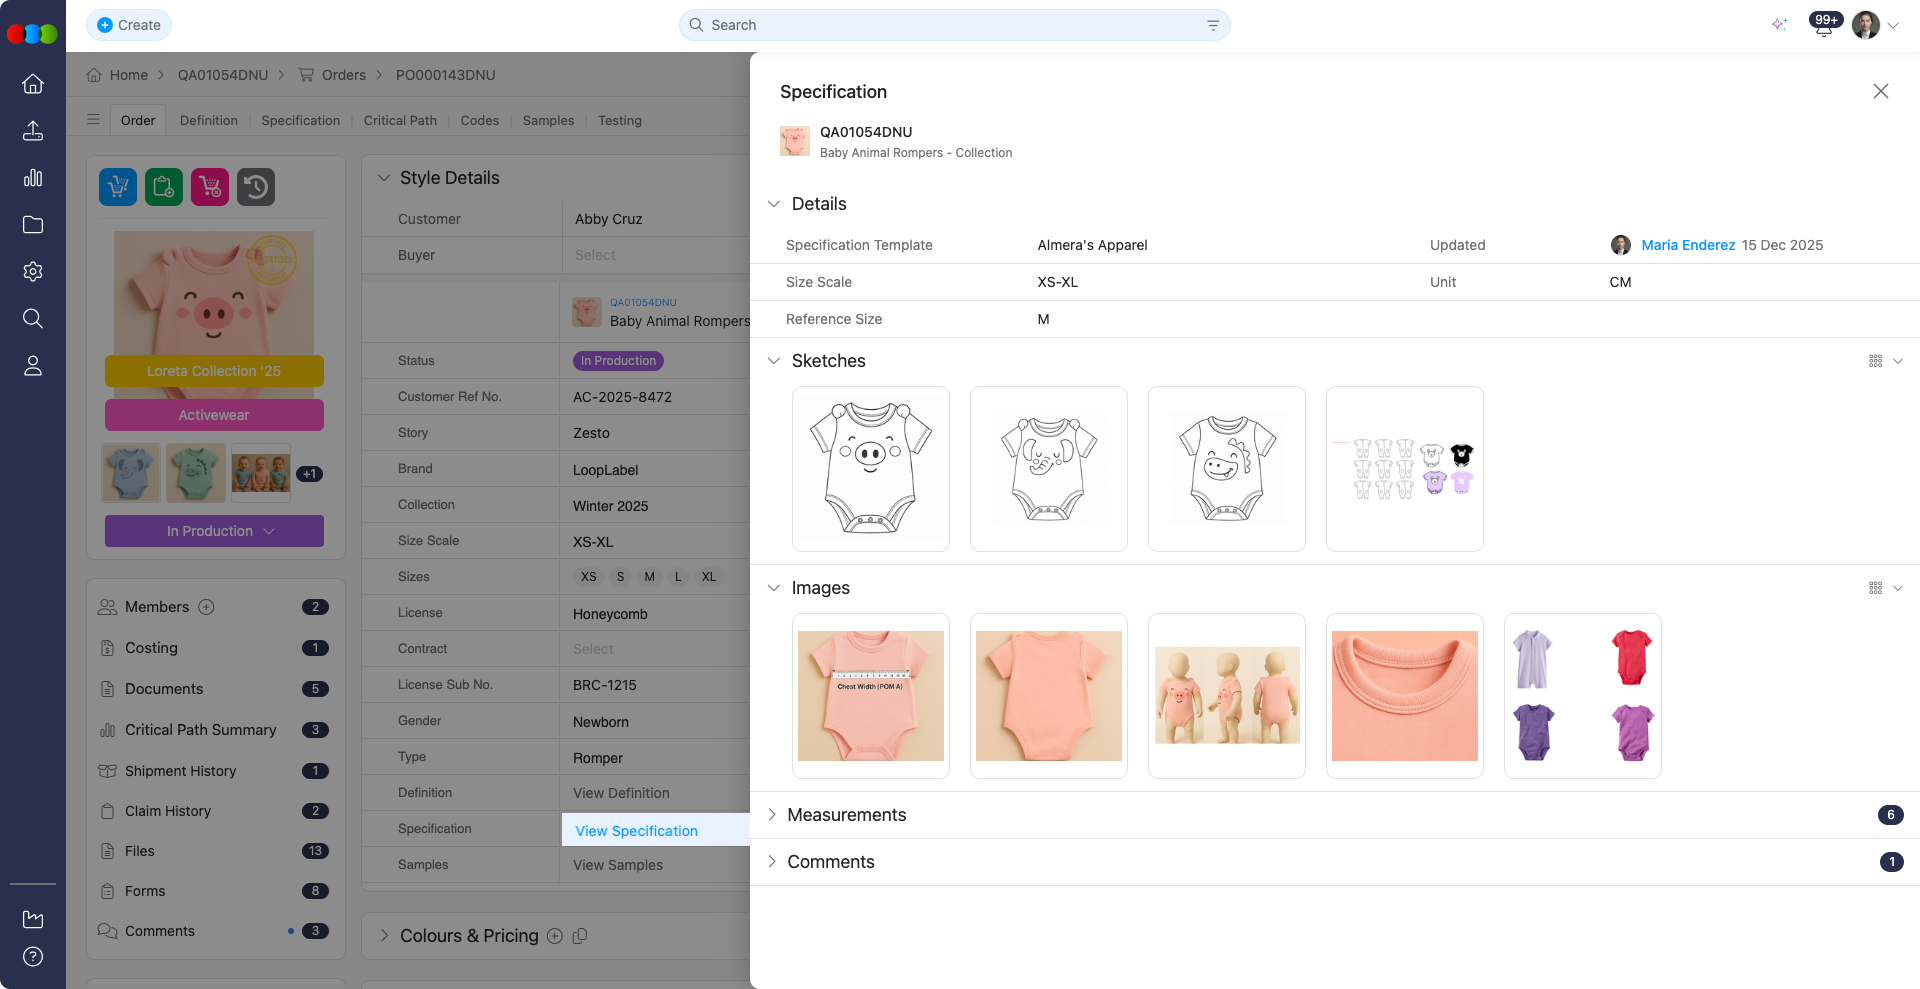Screen dimensions: 1920x989
Task: Open the analytics sidebar icon
Action: [33, 177]
